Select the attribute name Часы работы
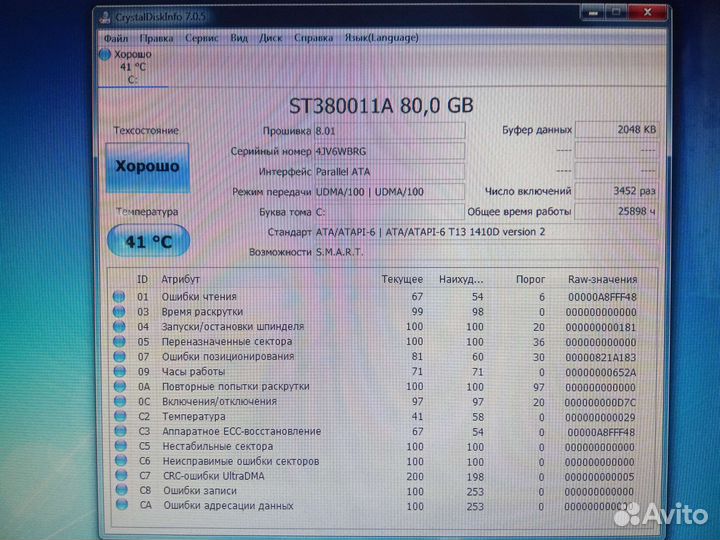Screen dimensions: 720x540 [x=193, y=371]
